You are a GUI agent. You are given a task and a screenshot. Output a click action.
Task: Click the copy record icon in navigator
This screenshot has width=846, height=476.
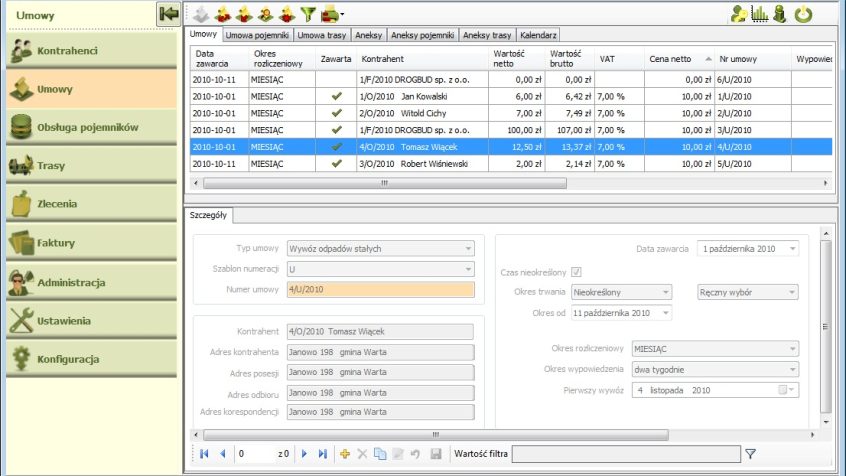[x=380, y=454]
